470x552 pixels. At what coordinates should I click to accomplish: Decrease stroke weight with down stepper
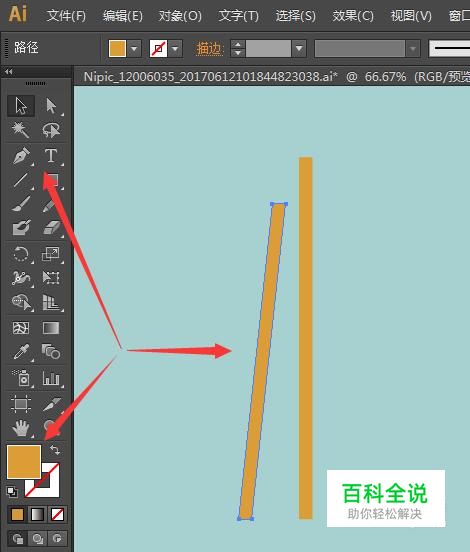coord(238,52)
